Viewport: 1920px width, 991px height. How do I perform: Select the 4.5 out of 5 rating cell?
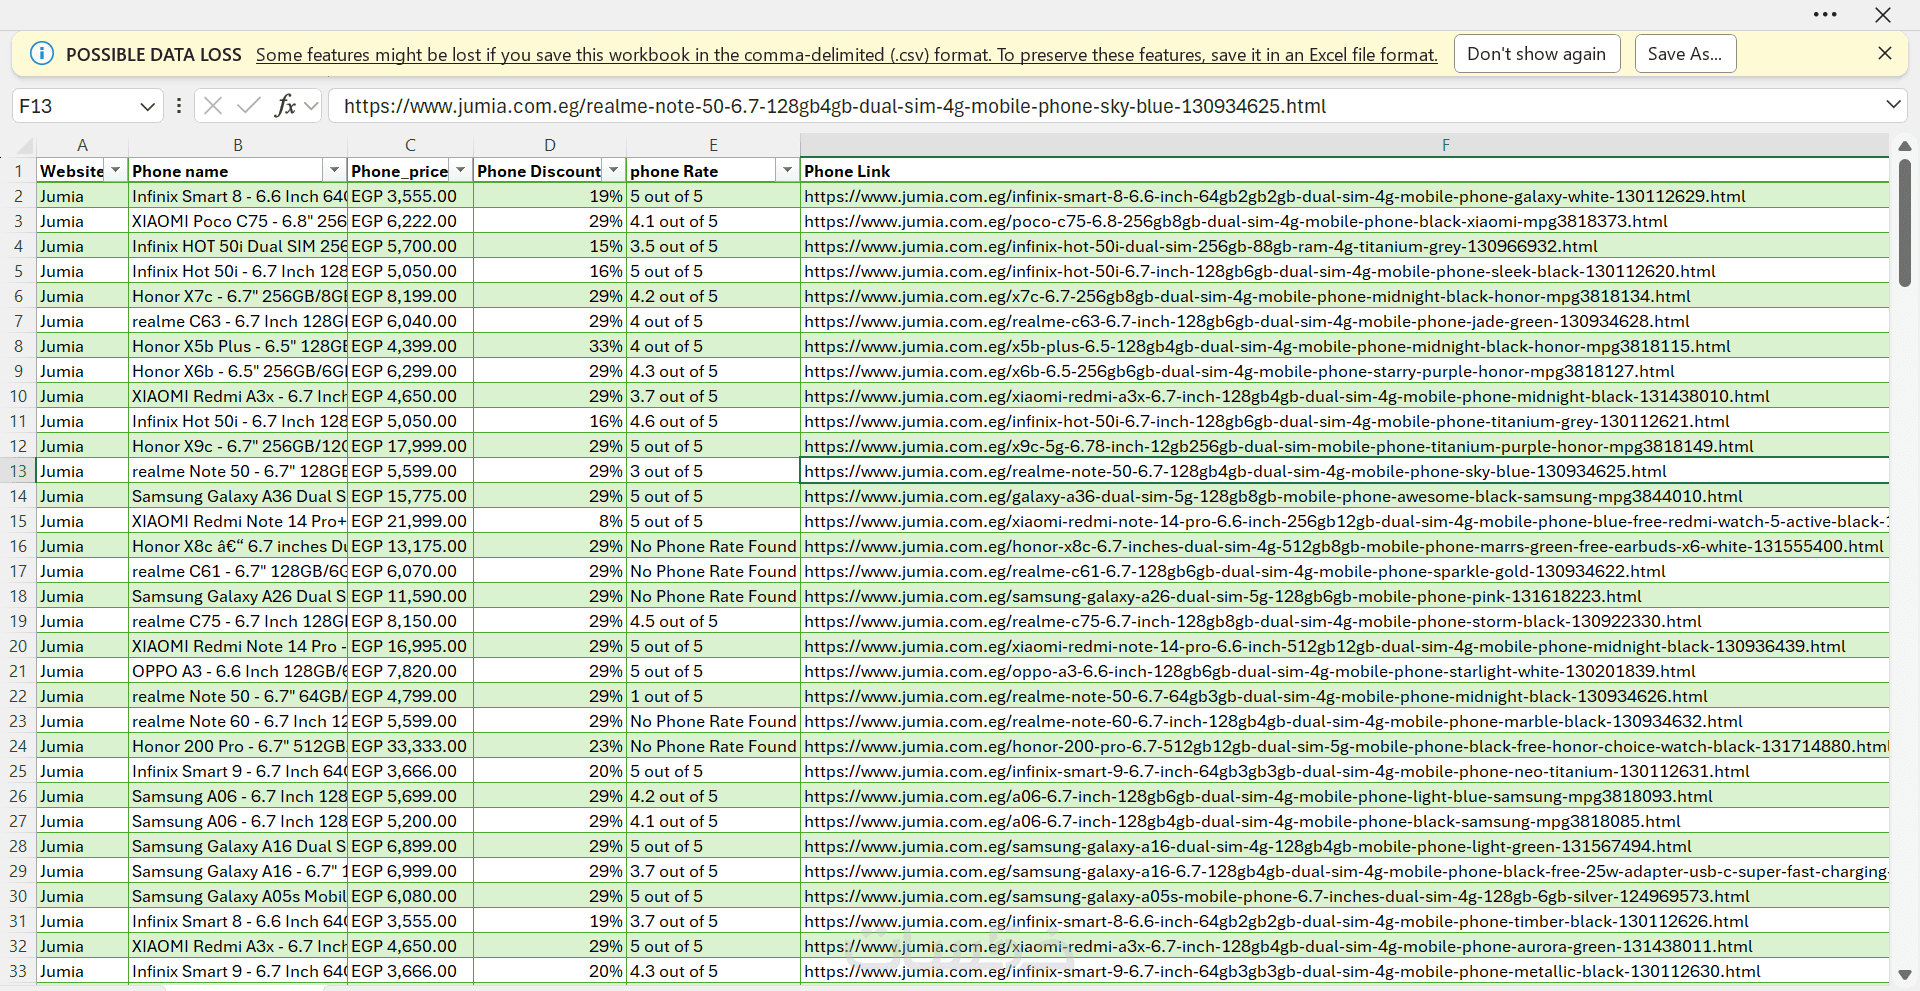click(713, 621)
